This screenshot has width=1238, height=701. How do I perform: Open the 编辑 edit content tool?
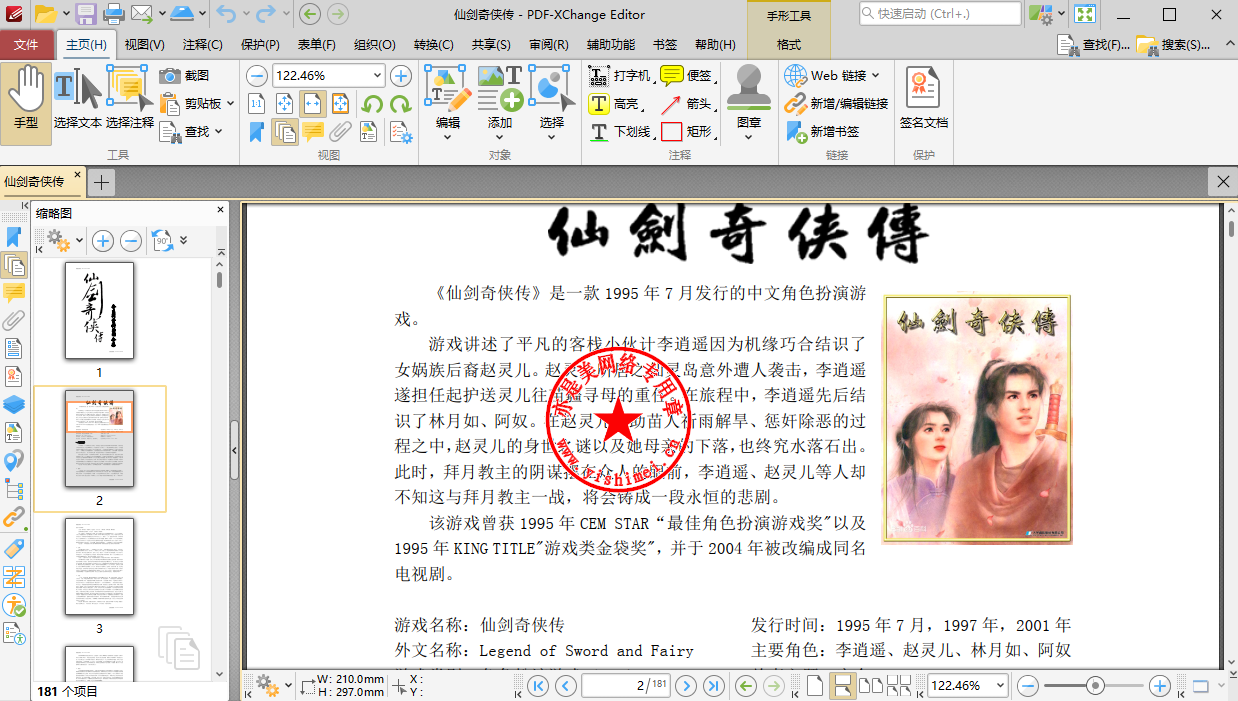[447, 102]
